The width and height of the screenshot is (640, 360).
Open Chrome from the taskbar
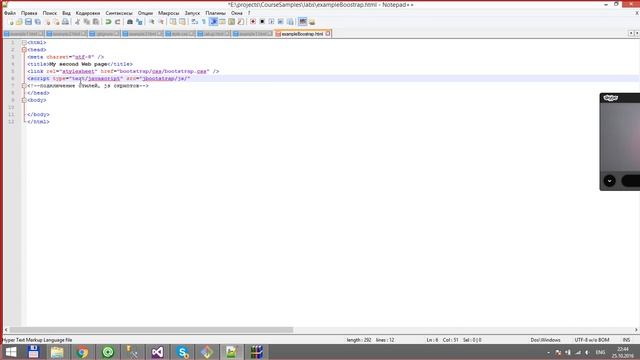82,352
